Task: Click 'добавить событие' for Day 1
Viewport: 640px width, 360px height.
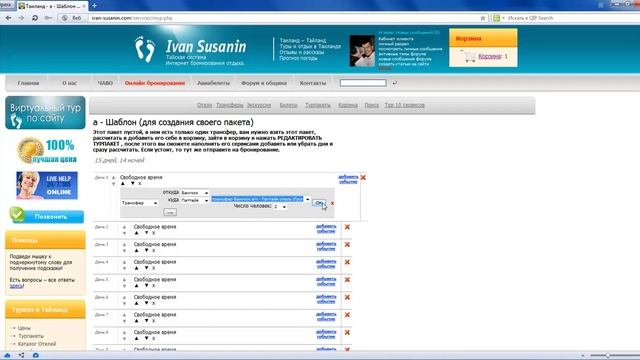Action: [x=348, y=179]
